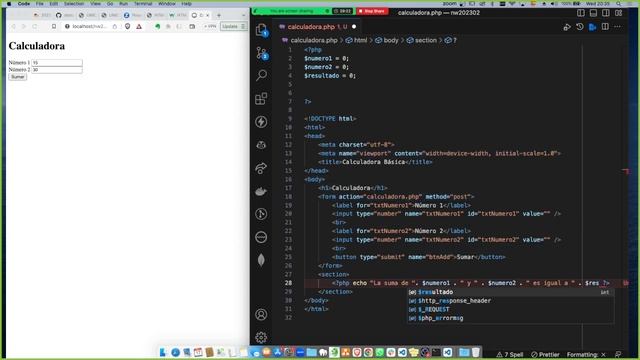
Task: Open the Extensions view
Action: coord(261,98)
